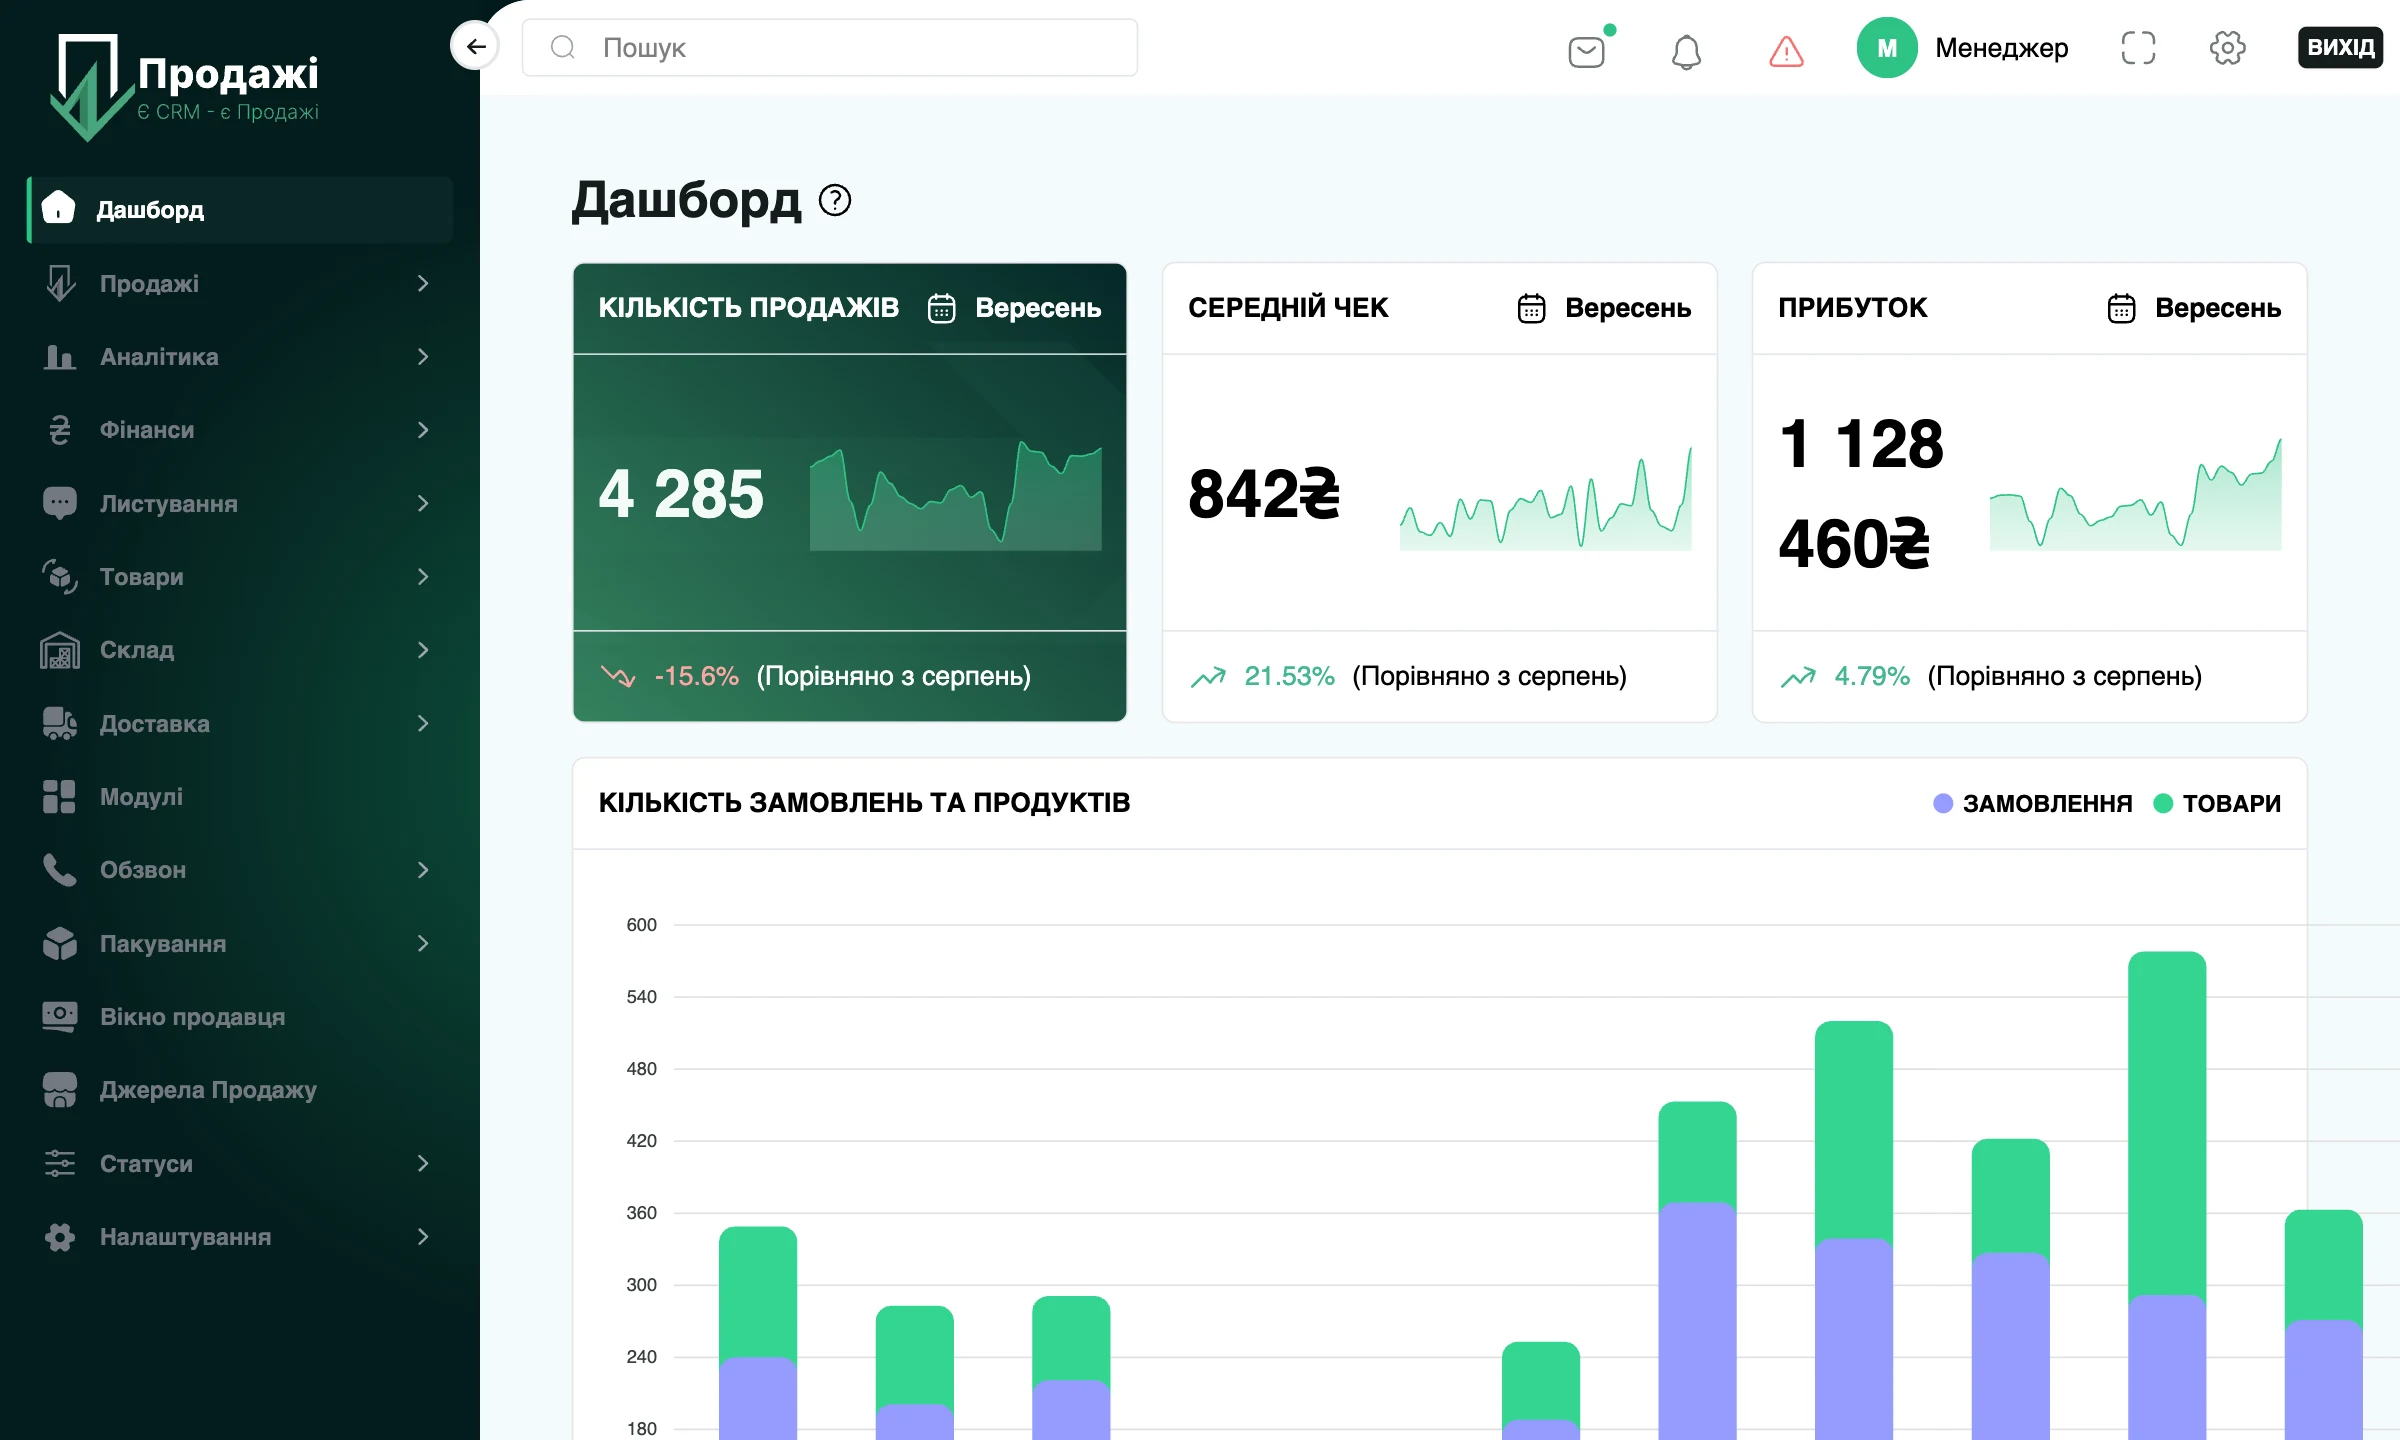
Task: Open Джерела Продажу label in sidebar
Action: [x=208, y=1090]
